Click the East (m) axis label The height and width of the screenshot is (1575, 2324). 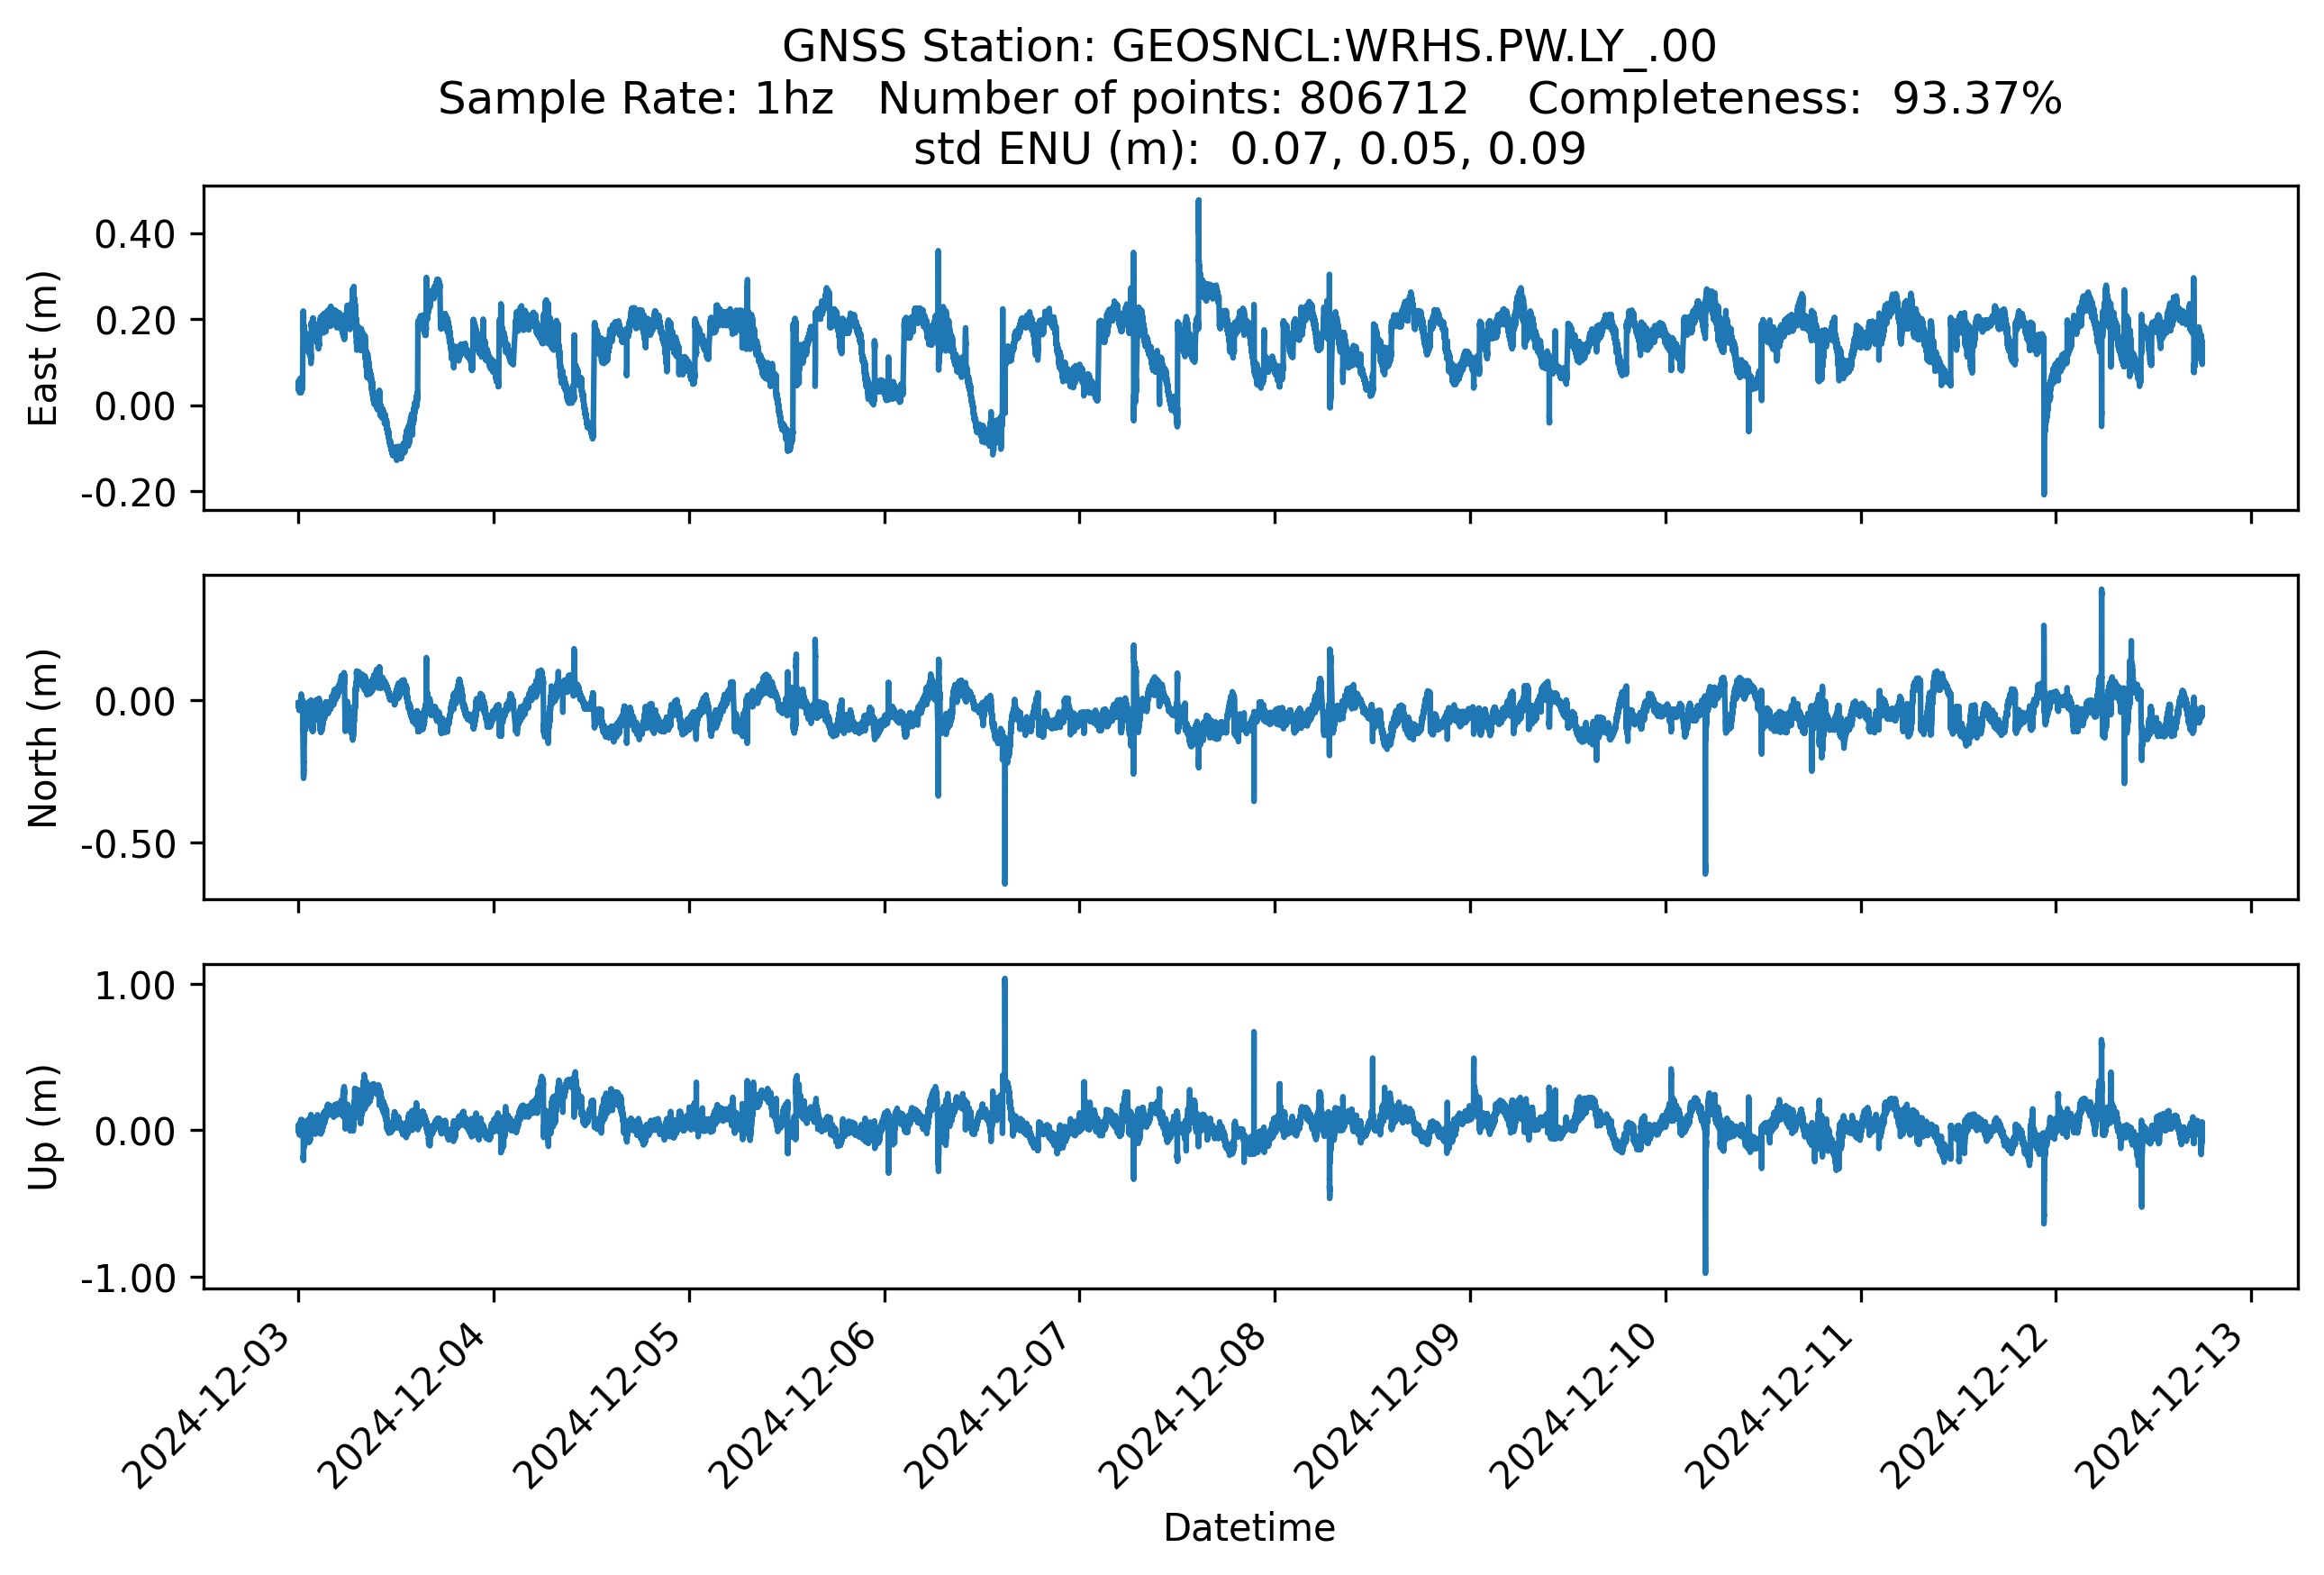42,348
